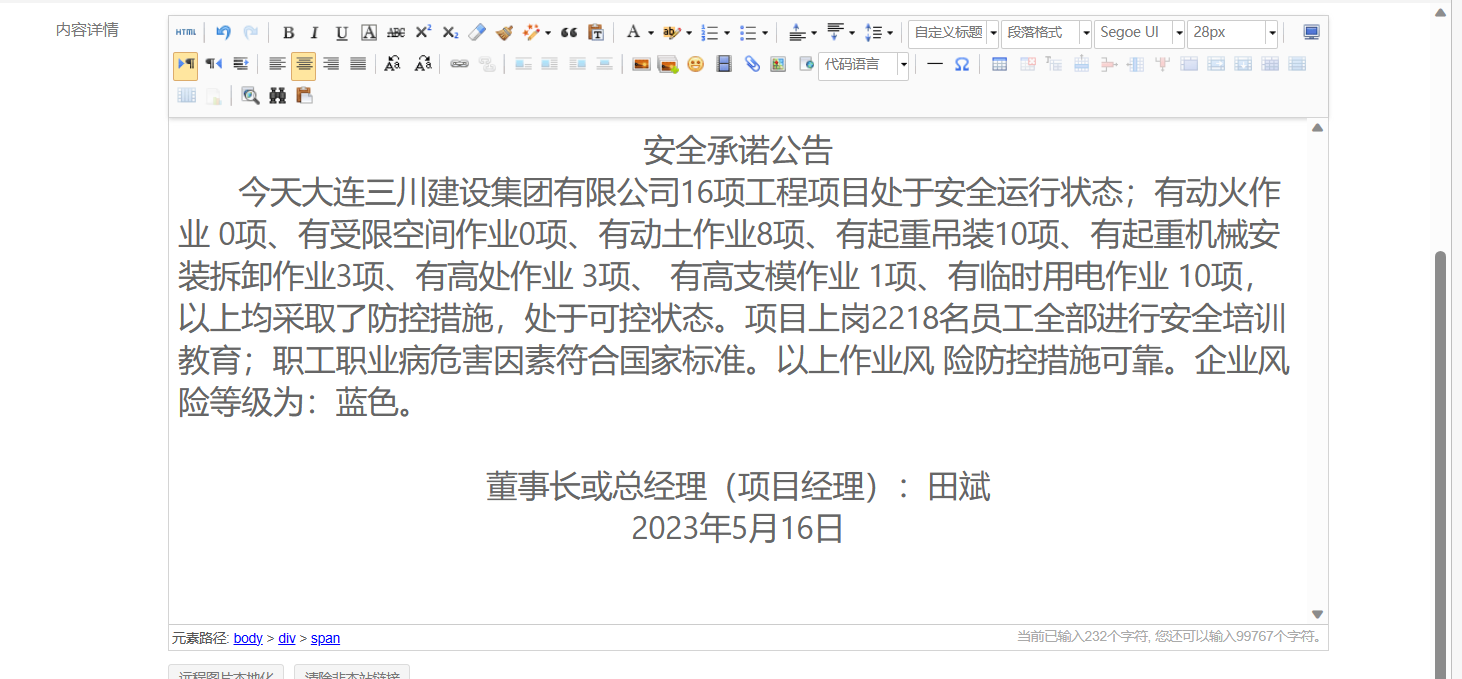The width and height of the screenshot is (1462, 679).
Task: Expand auto typeset options arrow
Action: click(548, 33)
